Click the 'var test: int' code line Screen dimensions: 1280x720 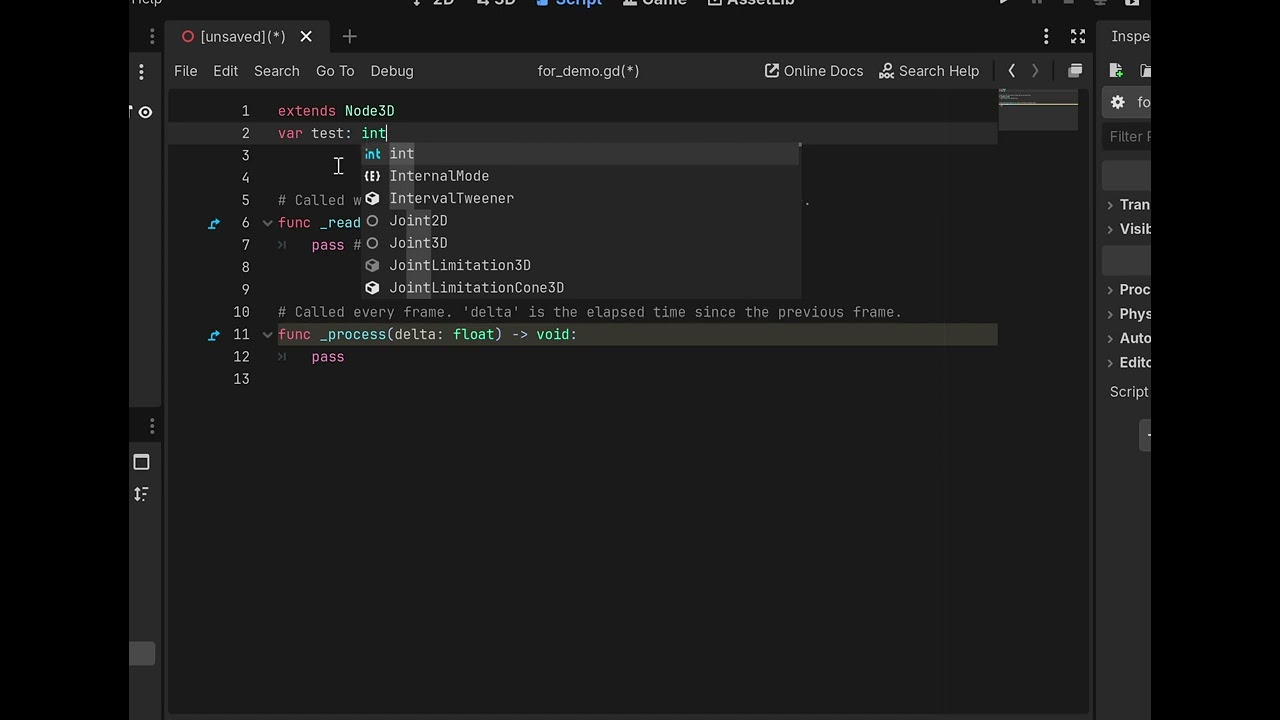click(x=332, y=133)
